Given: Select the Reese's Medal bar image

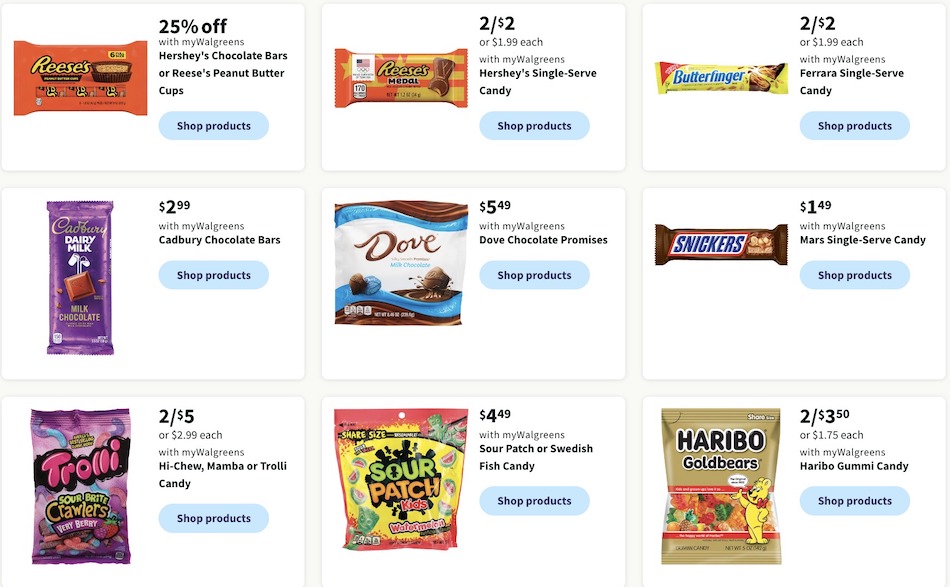Looking at the screenshot, I should [400, 77].
